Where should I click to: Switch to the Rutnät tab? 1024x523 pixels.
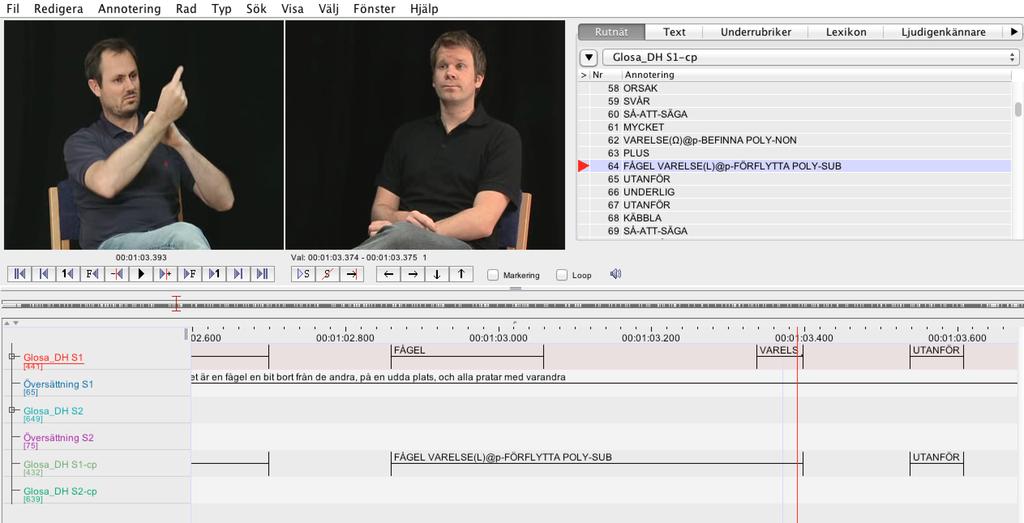pyautogui.click(x=611, y=31)
